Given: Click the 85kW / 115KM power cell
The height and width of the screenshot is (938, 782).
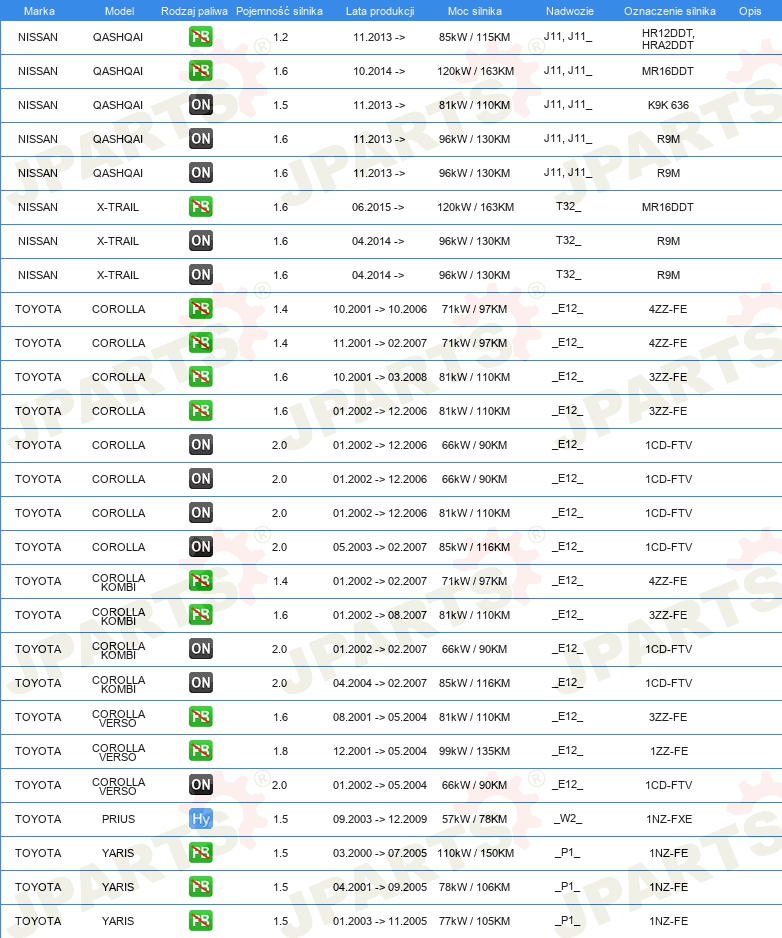Looking at the screenshot, I should (x=474, y=37).
